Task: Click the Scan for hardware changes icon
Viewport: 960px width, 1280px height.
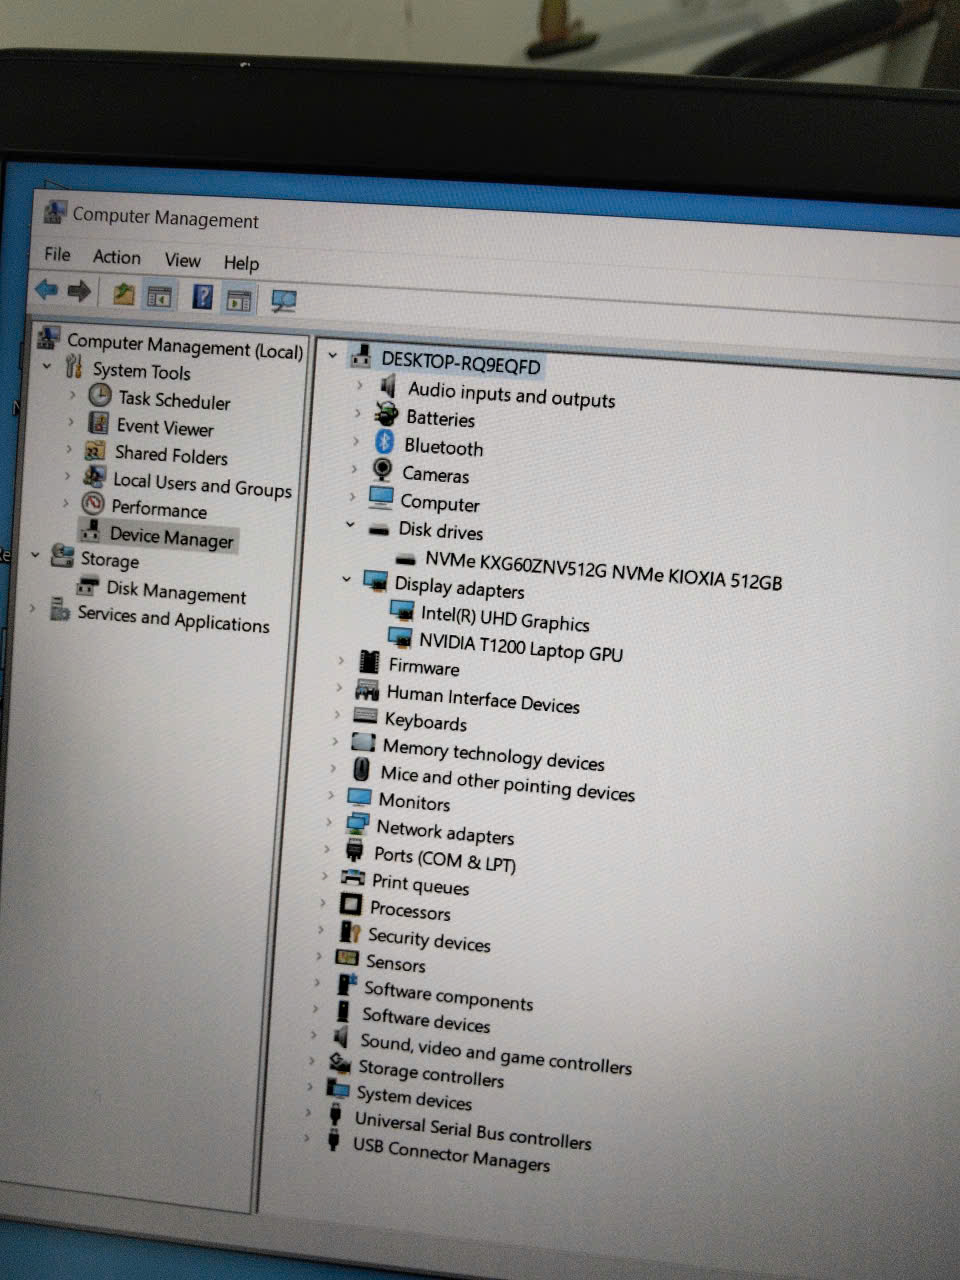Action: (x=284, y=301)
